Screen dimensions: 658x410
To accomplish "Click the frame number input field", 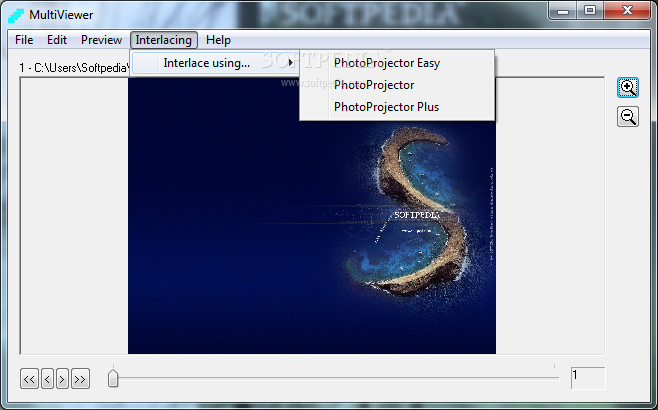I will coord(588,378).
